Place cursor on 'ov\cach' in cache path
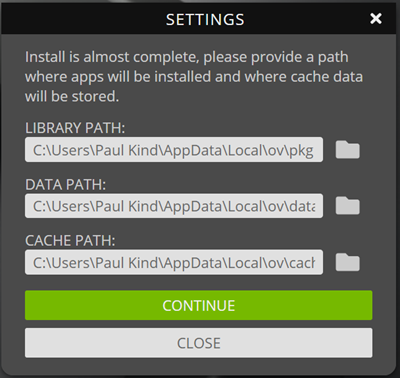400x378 pixels. click(290, 263)
